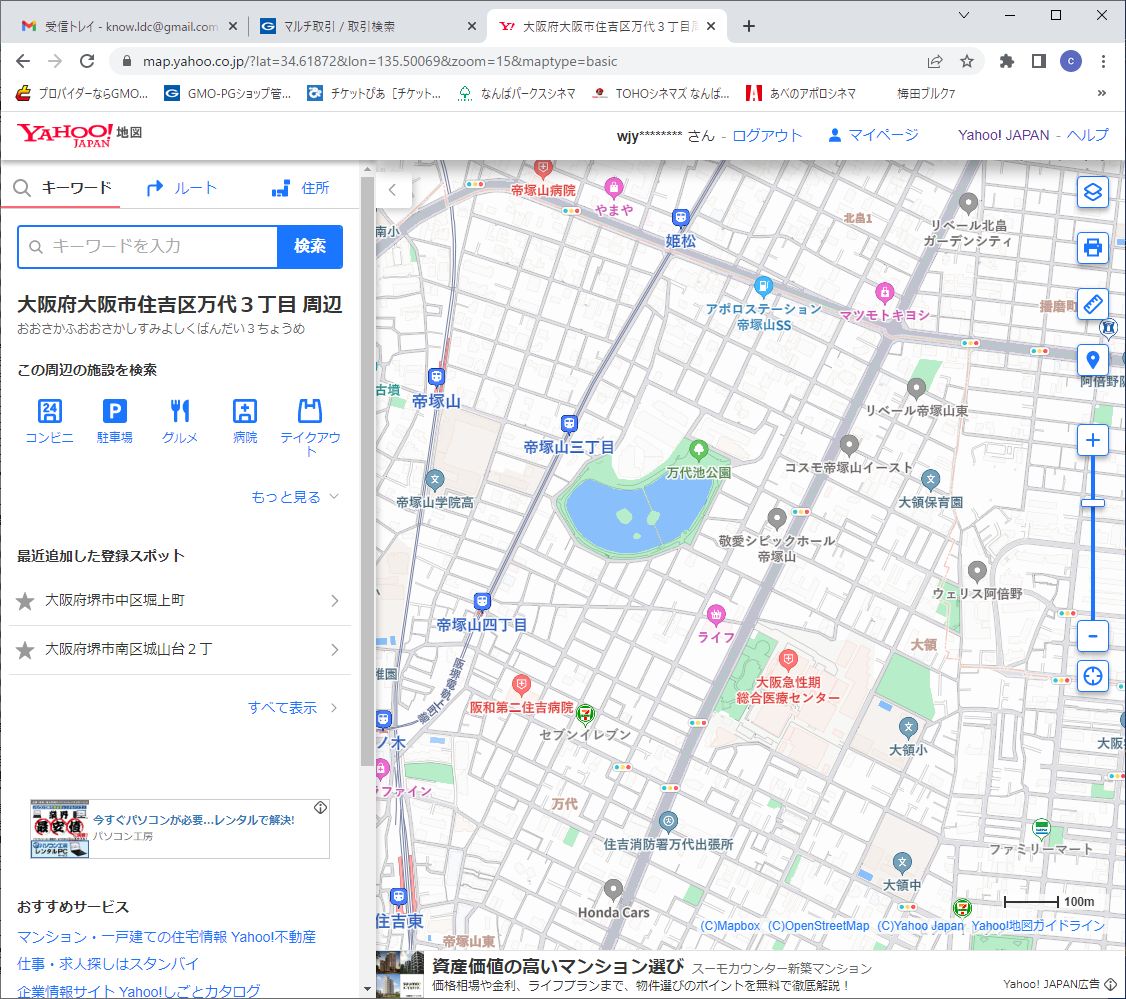This screenshot has width=1126, height=999.
Task: Bookmark this page with star icon
Action: pyautogui.click(x=967, y=61)
